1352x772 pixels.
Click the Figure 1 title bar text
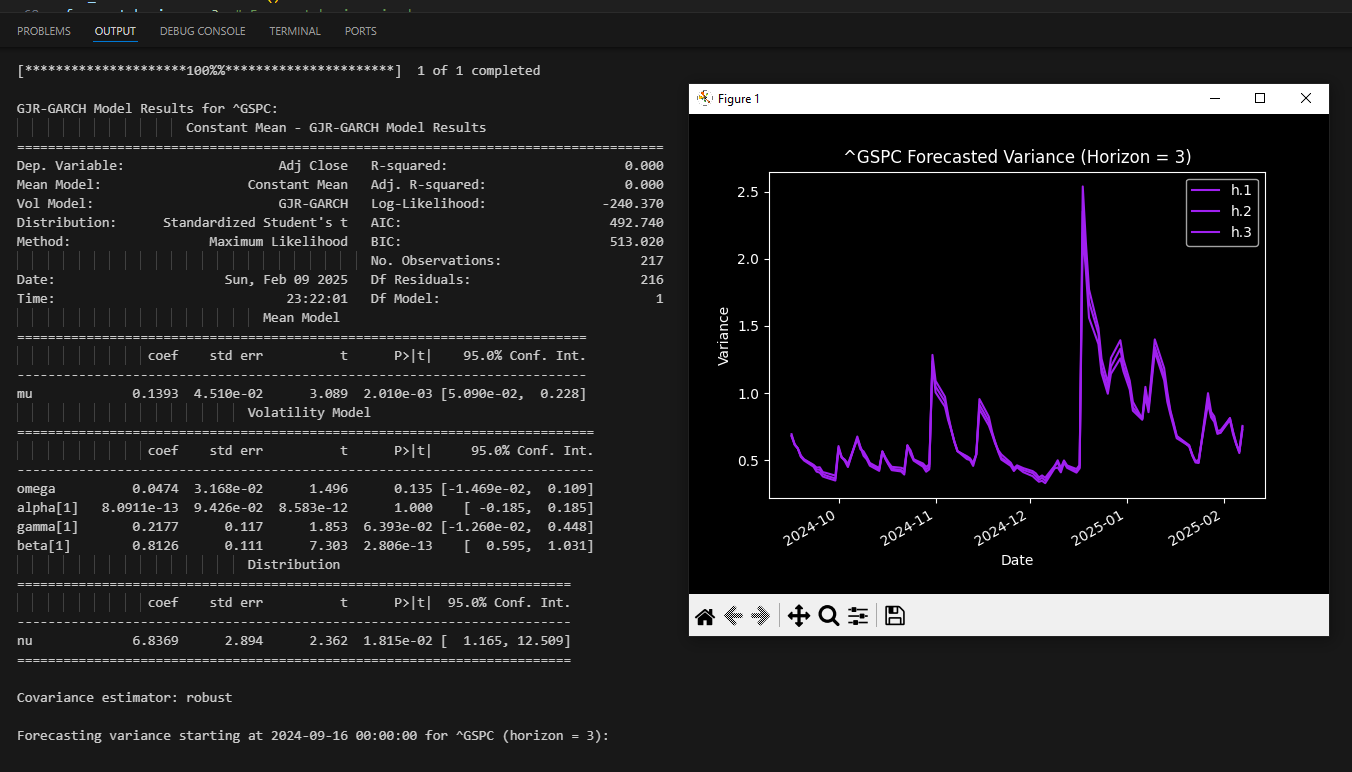[x=739, y=98]
